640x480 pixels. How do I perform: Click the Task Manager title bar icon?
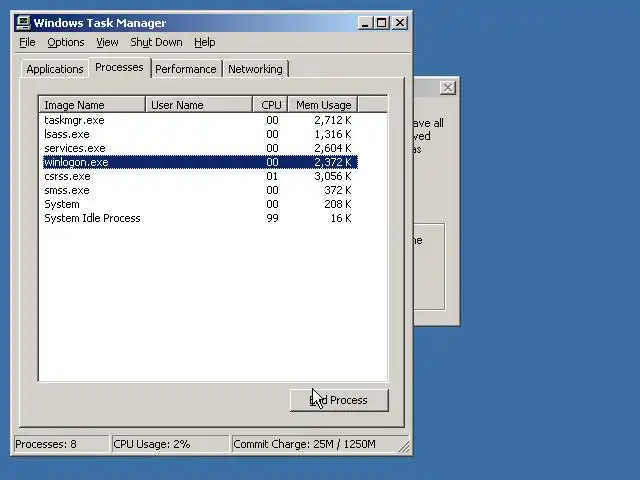point(23,22)
